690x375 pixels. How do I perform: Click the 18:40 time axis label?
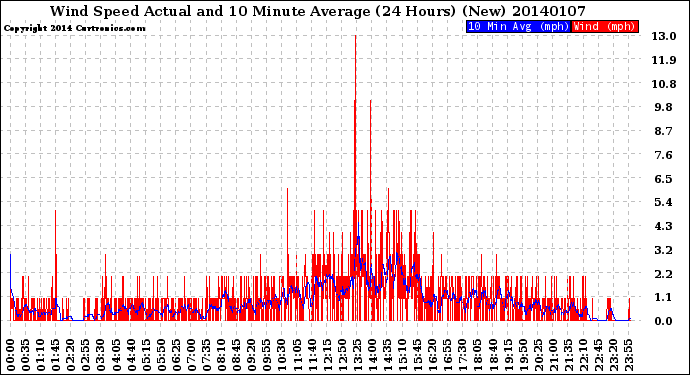[493, 355]
